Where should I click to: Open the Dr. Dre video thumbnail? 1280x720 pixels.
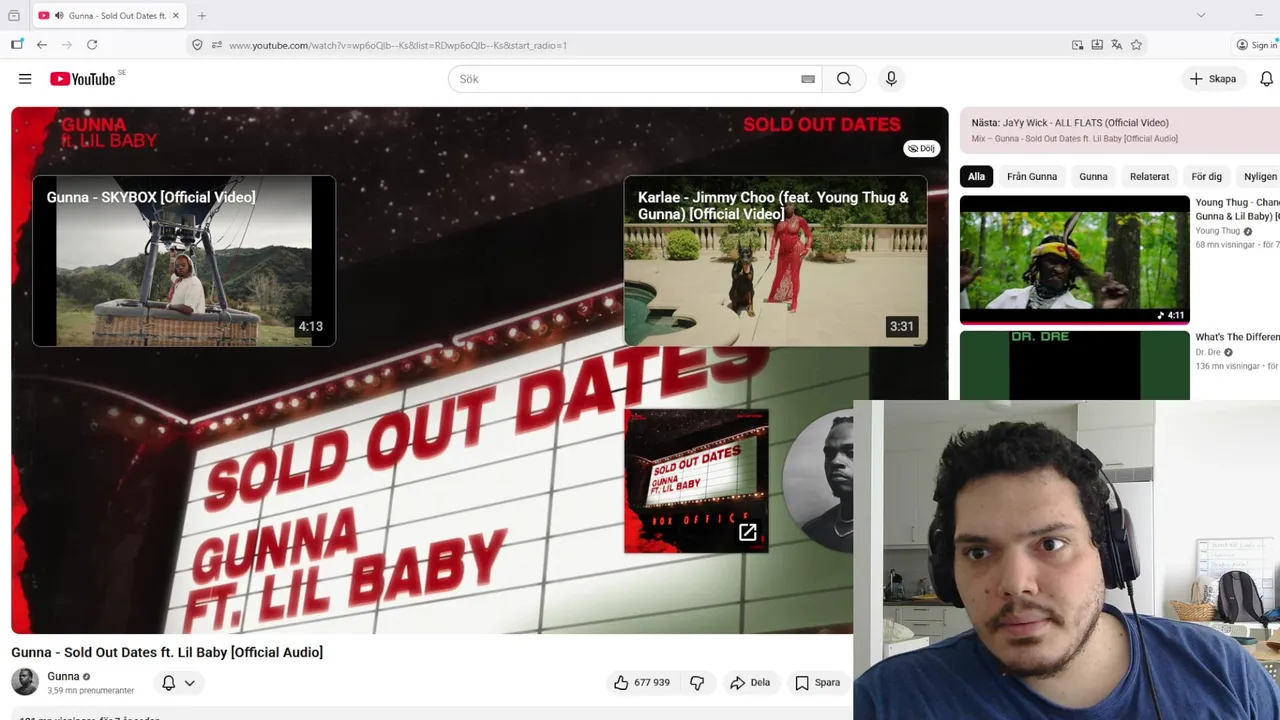tap(1074, 365)
